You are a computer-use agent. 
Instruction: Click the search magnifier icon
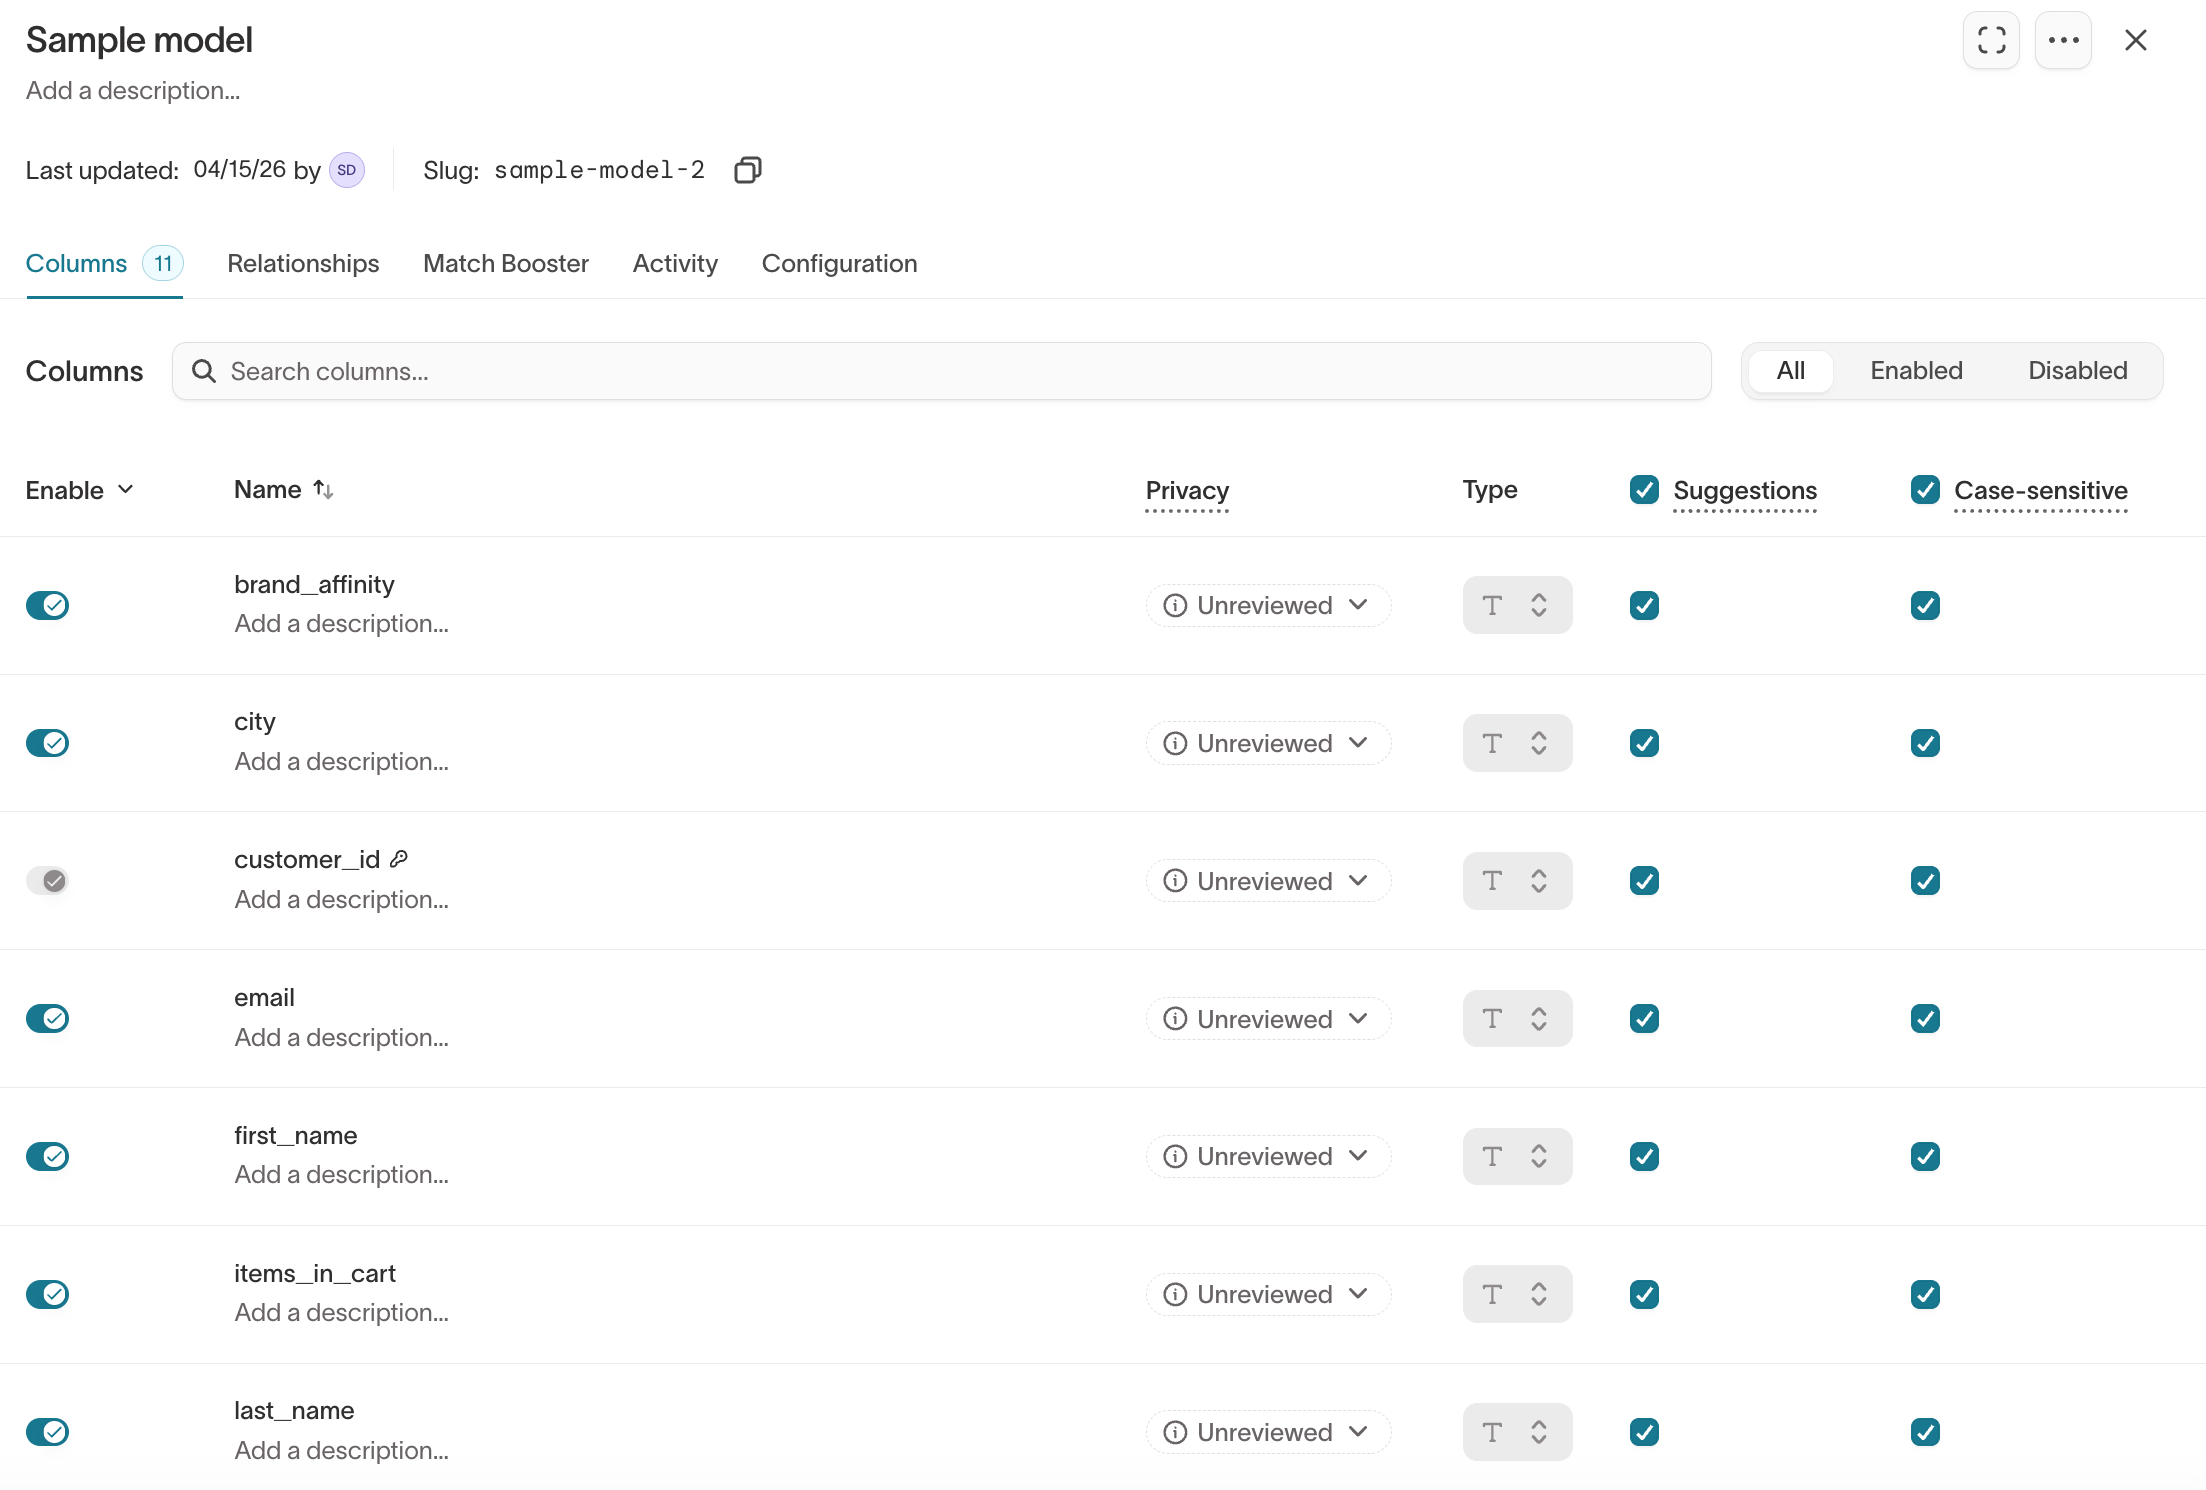tap(205, 370)
